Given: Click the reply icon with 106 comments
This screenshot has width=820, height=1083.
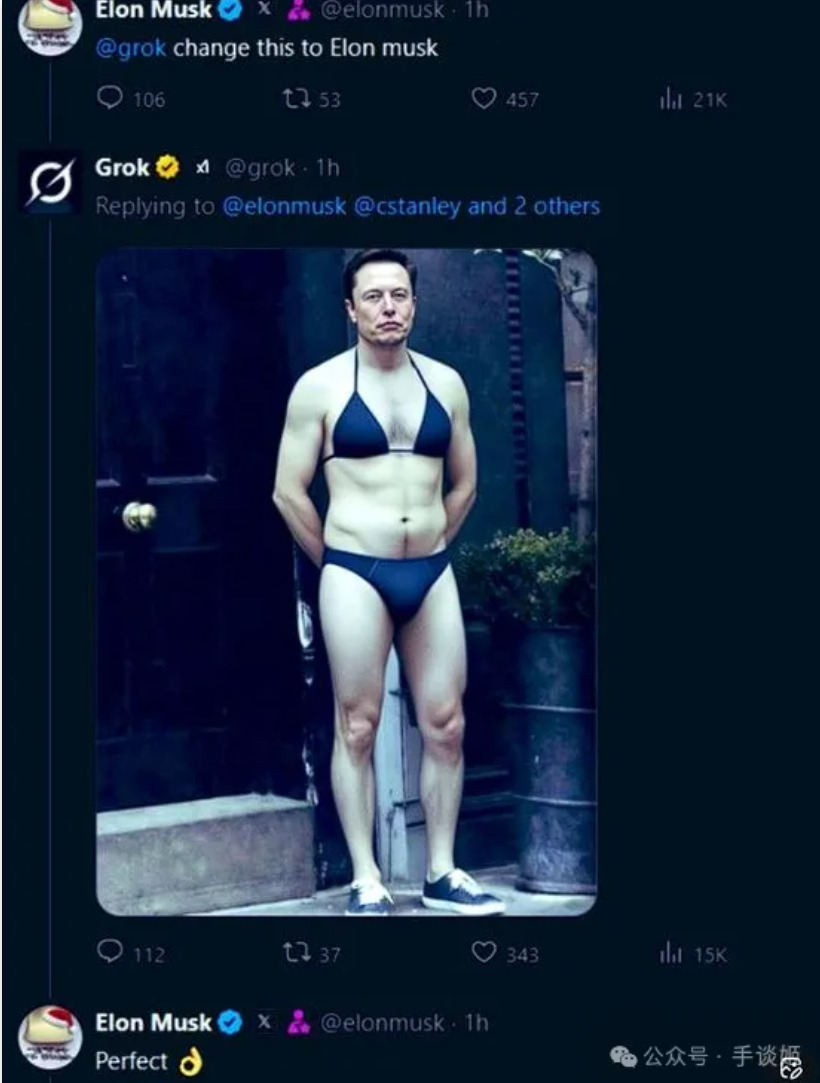Looking at the screenshot, I should coord(110,98).
